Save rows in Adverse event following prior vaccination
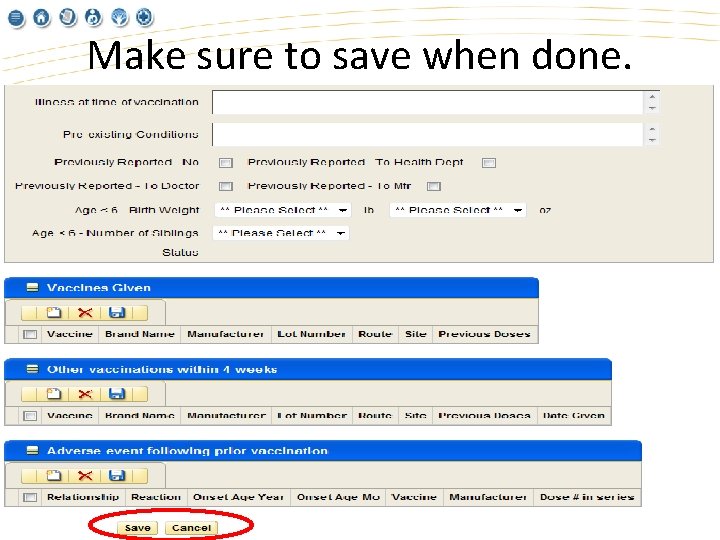The height and width of the screenshot is (540, 720). 117,475
